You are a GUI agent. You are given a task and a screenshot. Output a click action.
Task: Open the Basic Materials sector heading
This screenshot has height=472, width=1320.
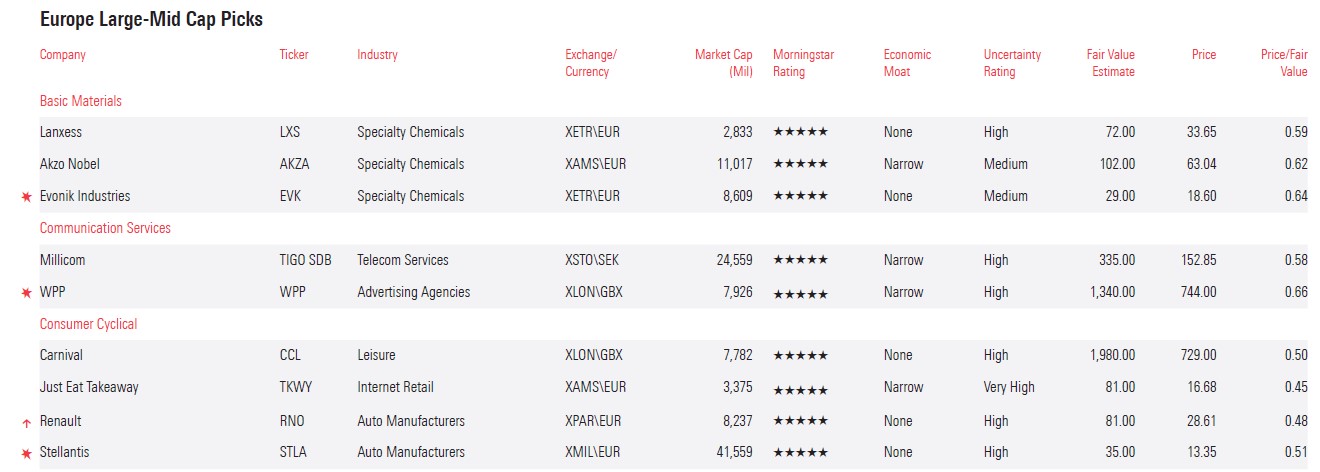(81, 101)
